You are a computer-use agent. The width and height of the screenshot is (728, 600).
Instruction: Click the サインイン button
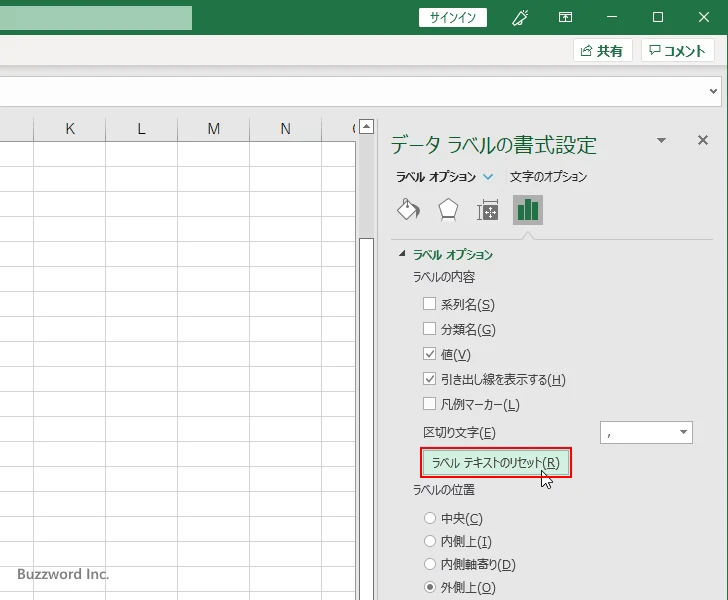453,18
